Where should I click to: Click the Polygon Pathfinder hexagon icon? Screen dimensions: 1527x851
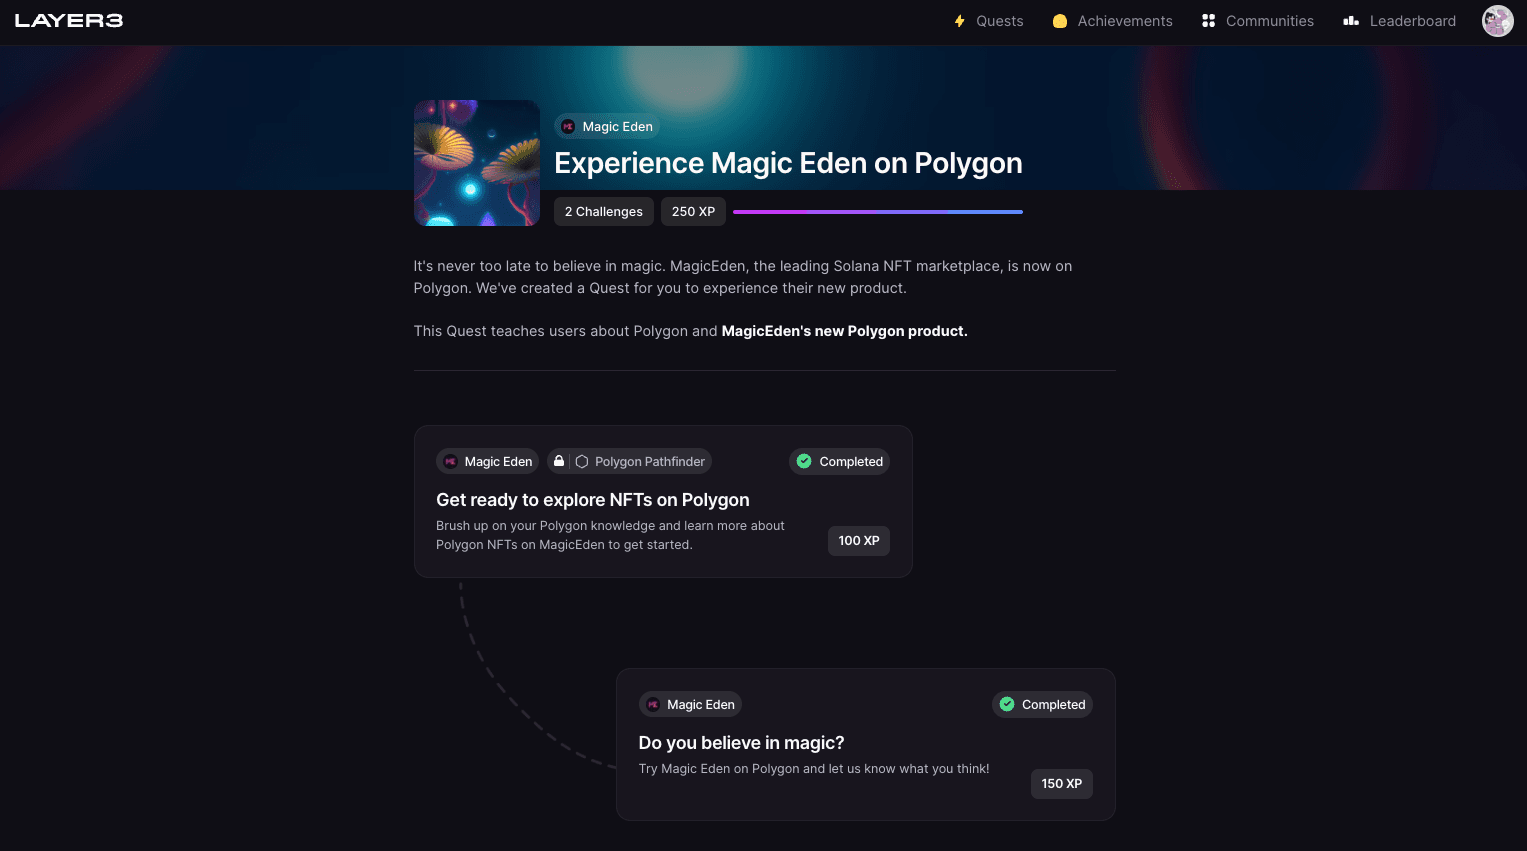(x=582, y=461)
